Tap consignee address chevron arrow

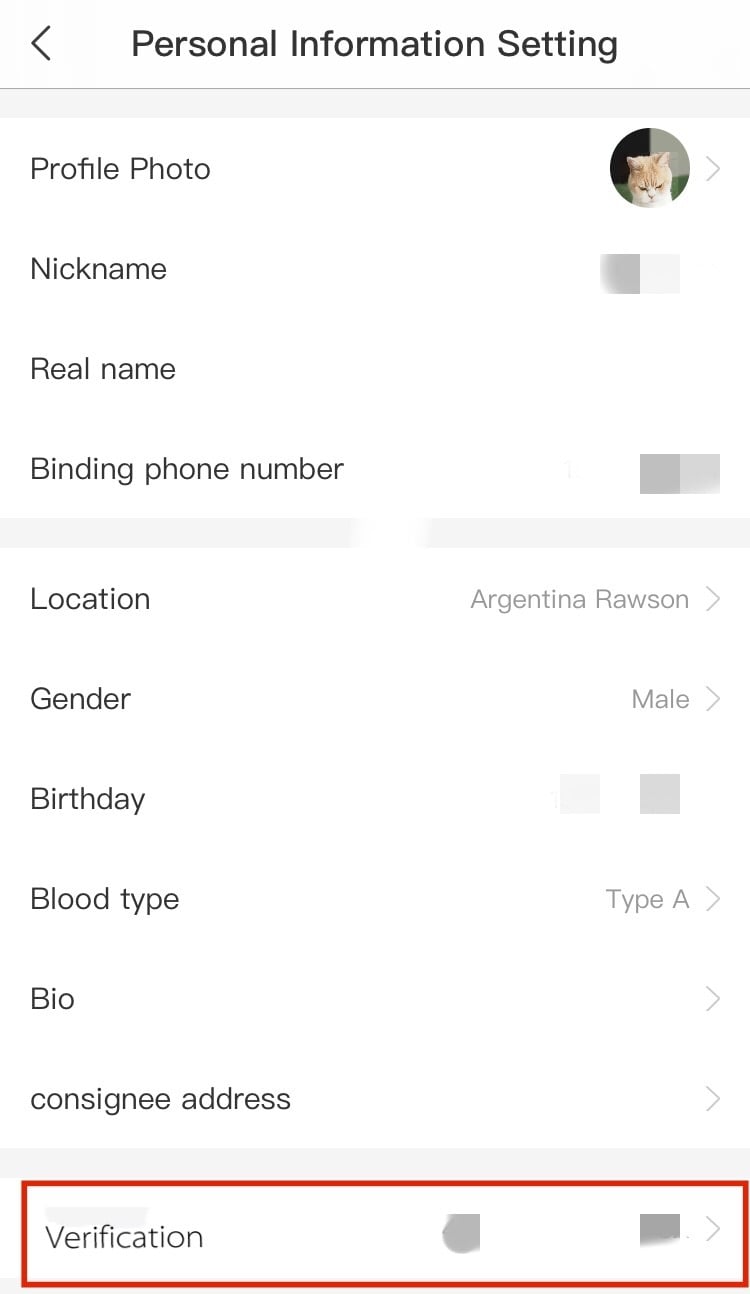(713, 1099)
